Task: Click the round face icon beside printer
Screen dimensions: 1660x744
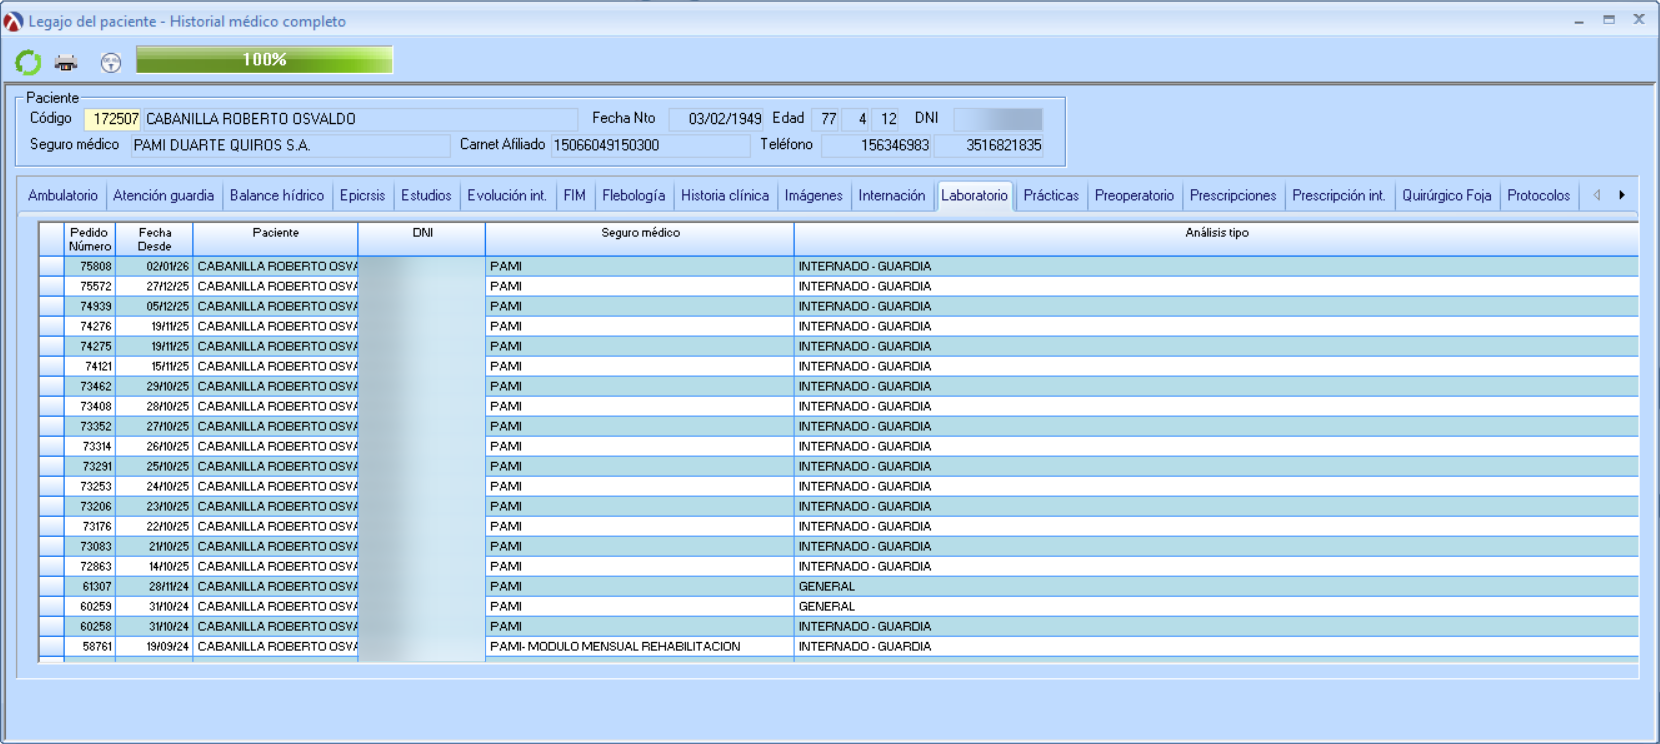Action: click(111, 63)
